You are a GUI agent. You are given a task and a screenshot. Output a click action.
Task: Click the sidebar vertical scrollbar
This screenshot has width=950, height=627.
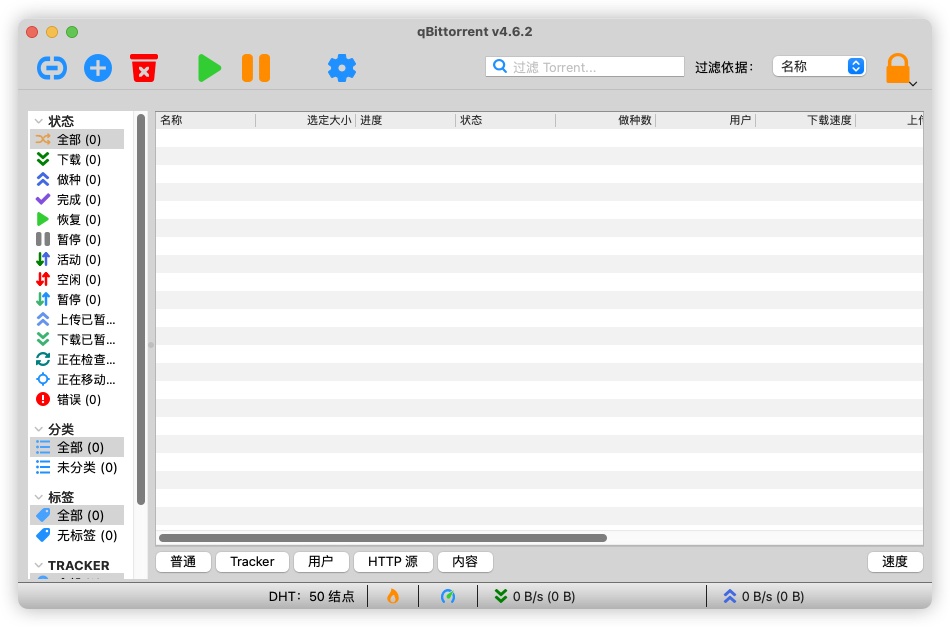[141, 309]
